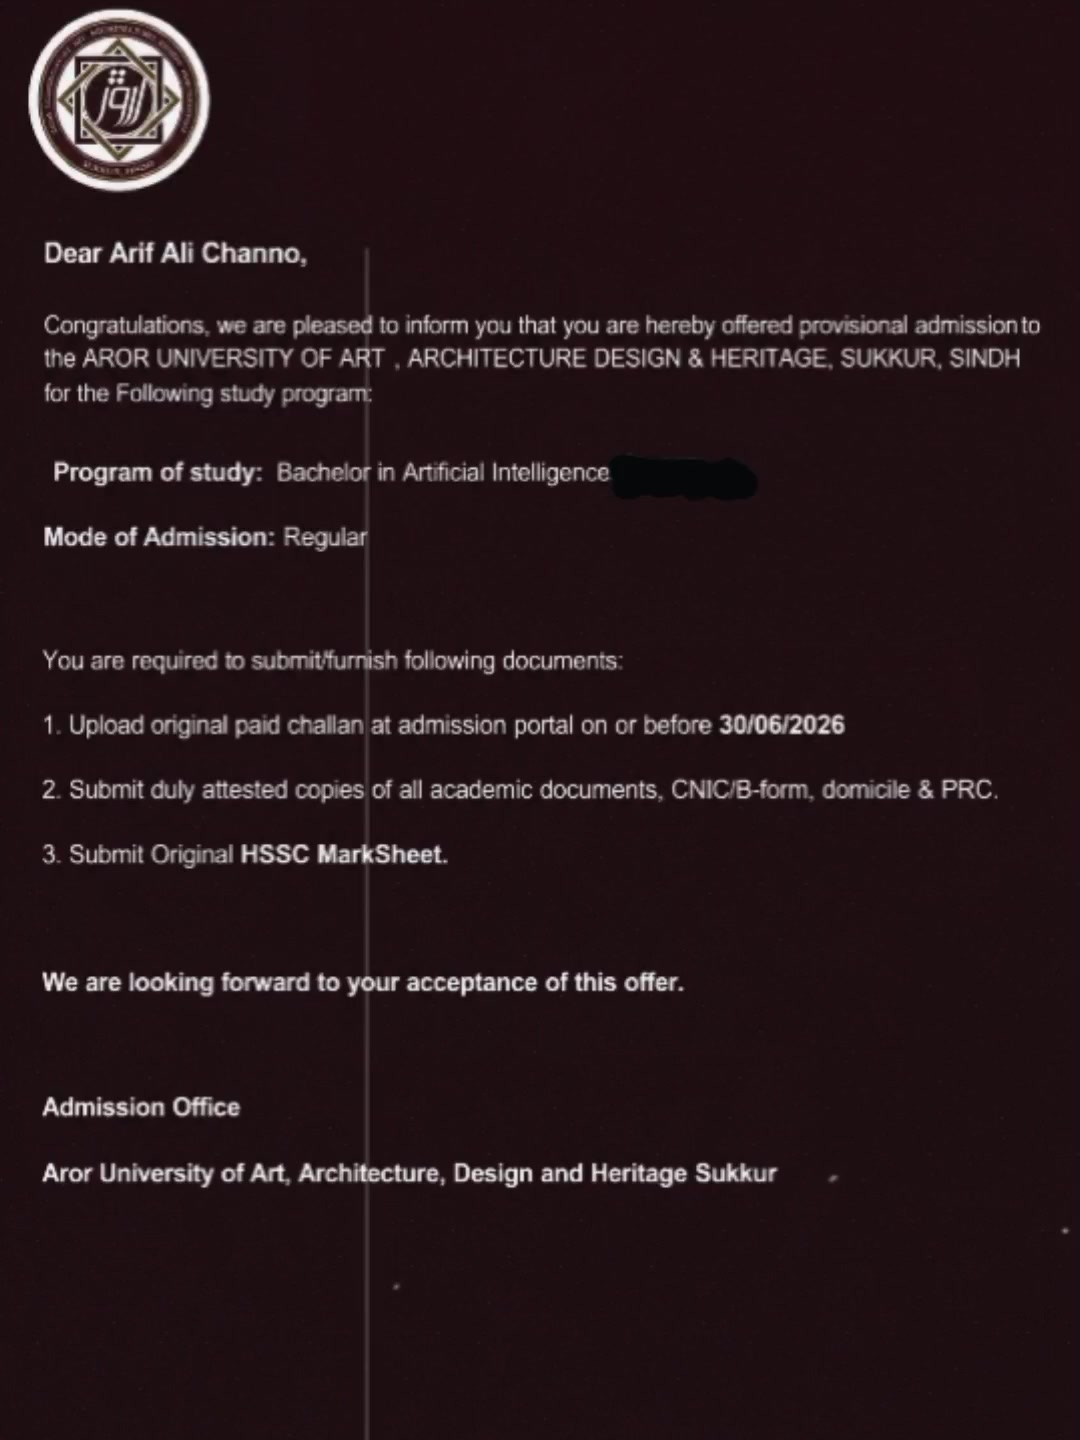Click list item 2 about attested copies
This screenshot has height=1440, width=1080.
tap(520, 790)
